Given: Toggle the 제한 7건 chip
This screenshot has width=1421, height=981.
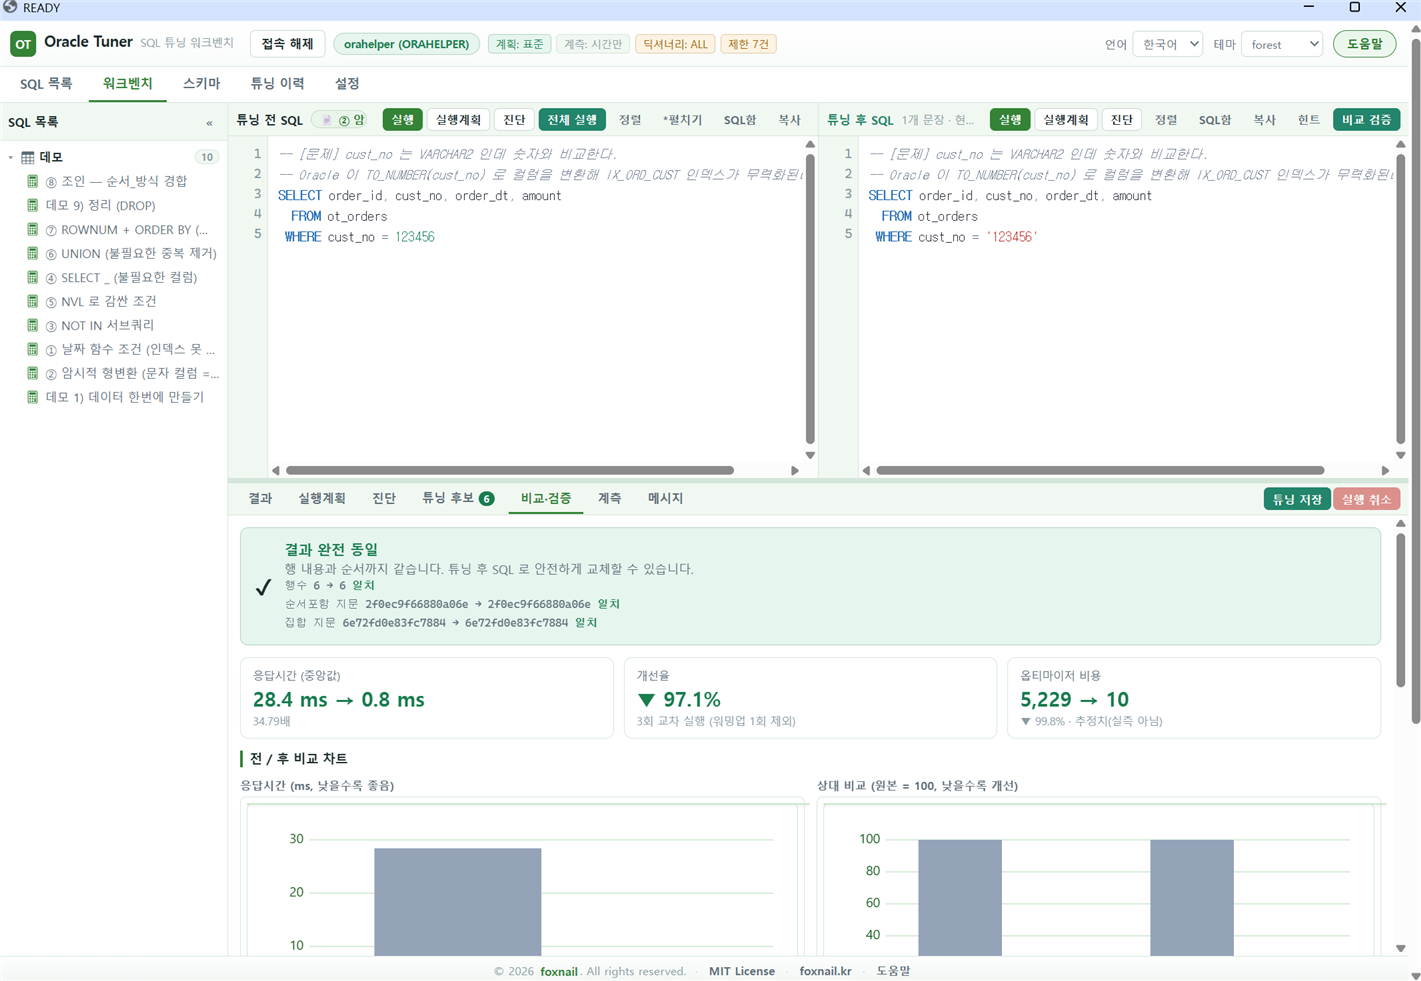Looking at the screenshot, I should click(x=748, y=44).
